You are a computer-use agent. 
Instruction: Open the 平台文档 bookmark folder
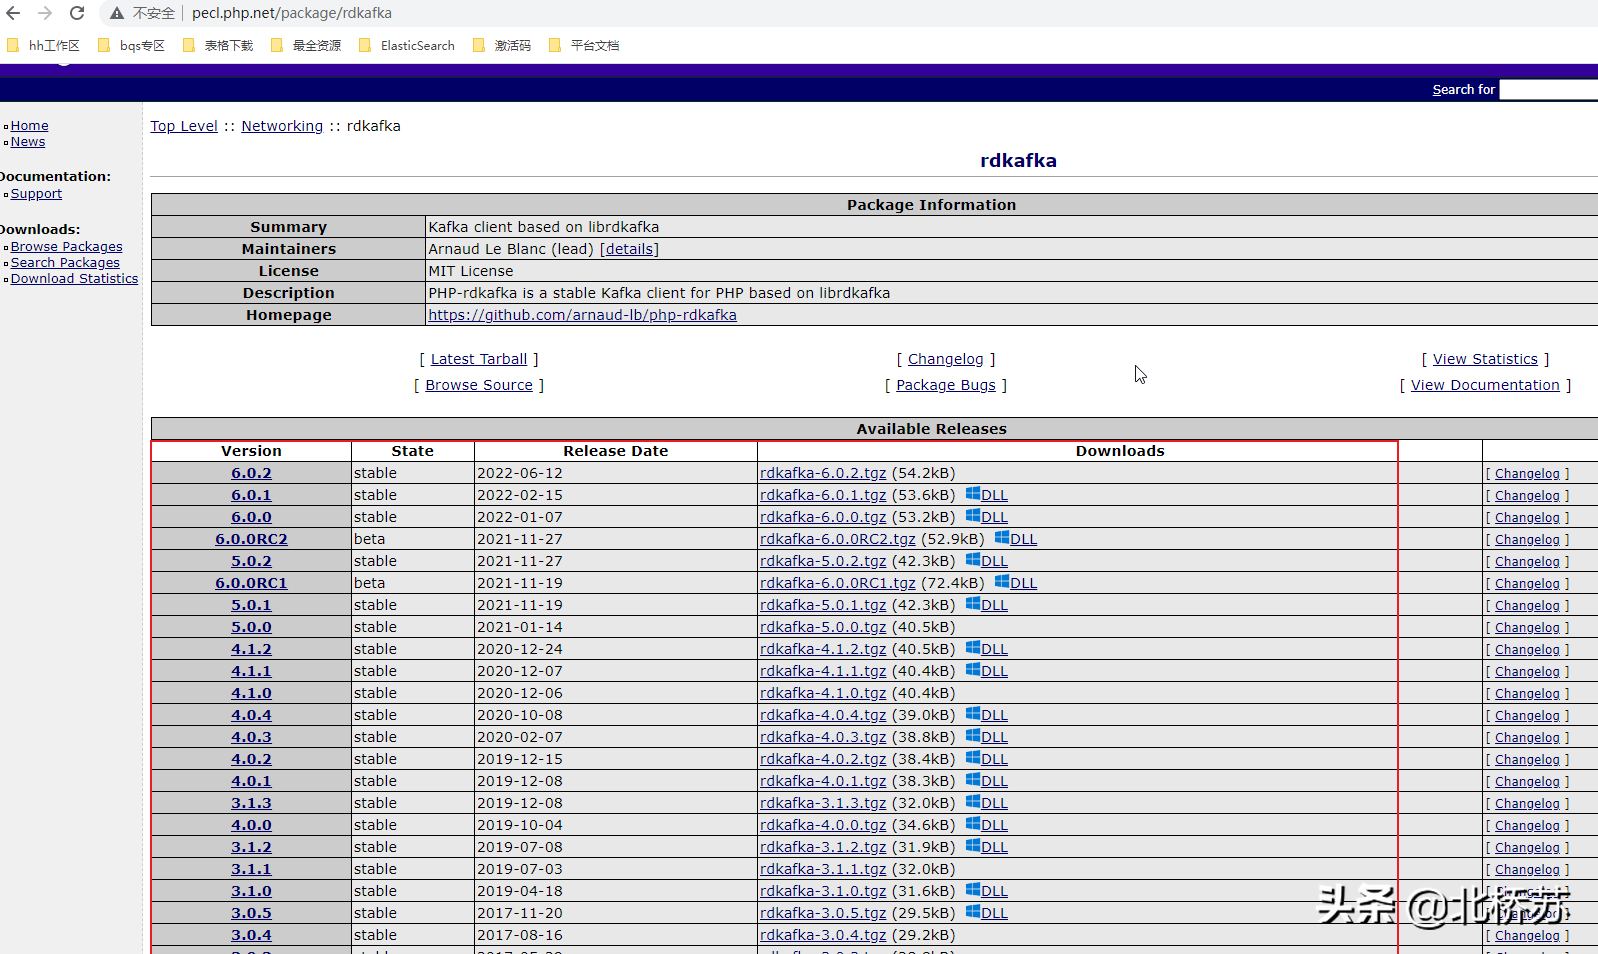[x=584, y=45]
